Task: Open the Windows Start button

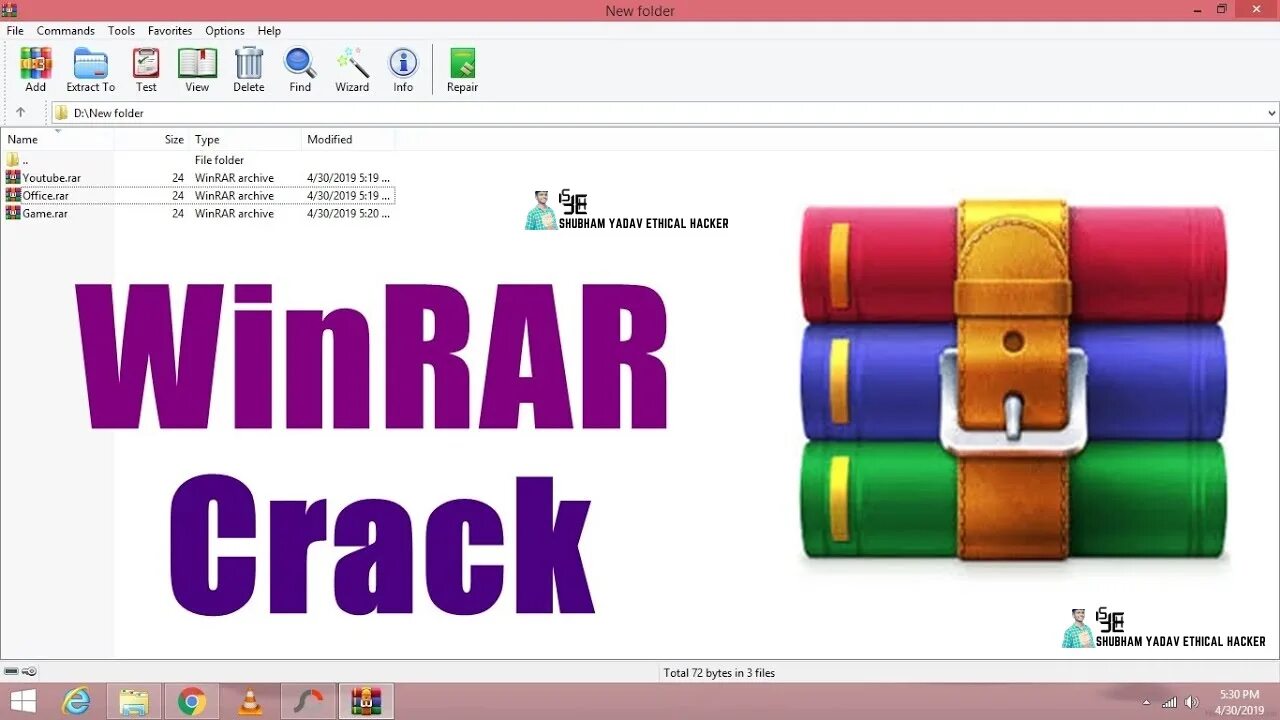Action: pos(23,702)
